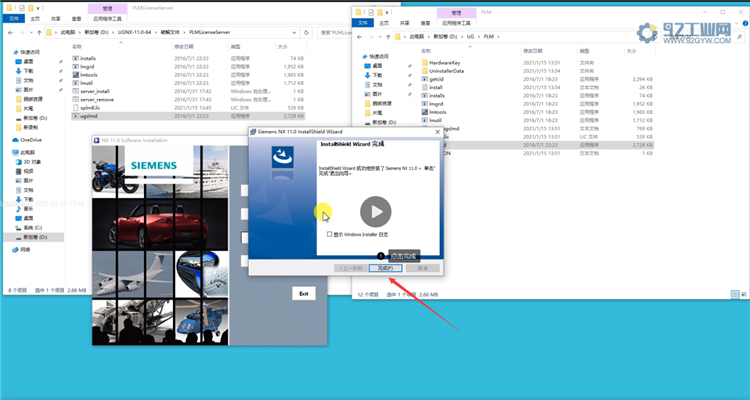
Task: Open the 文件 tab in PLMLicenseServer window
Action: (x=14, y=19)
